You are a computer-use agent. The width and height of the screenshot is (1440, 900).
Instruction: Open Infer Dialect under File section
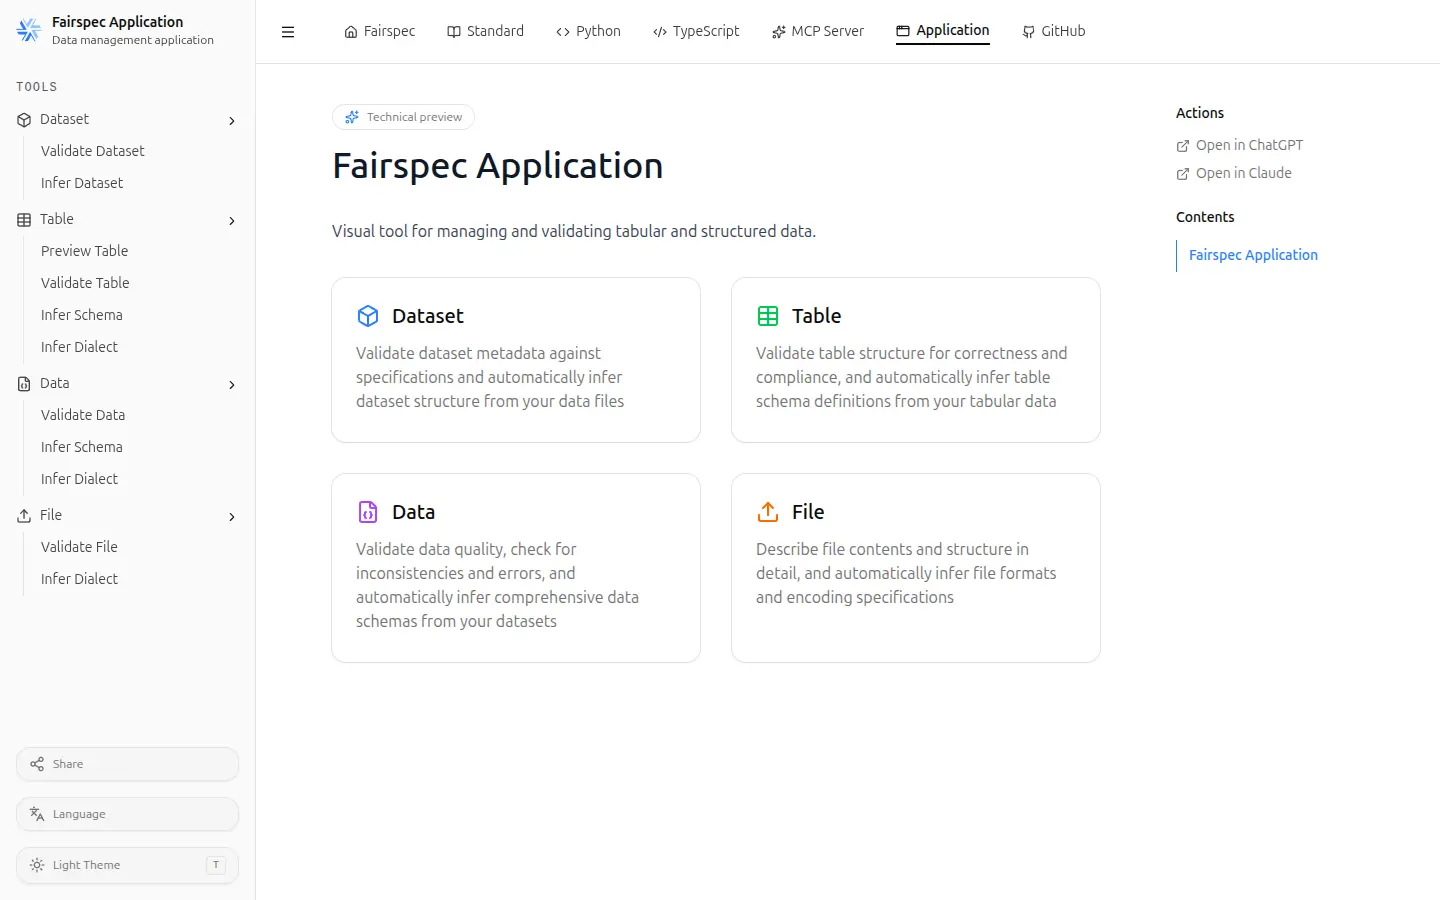80,579
